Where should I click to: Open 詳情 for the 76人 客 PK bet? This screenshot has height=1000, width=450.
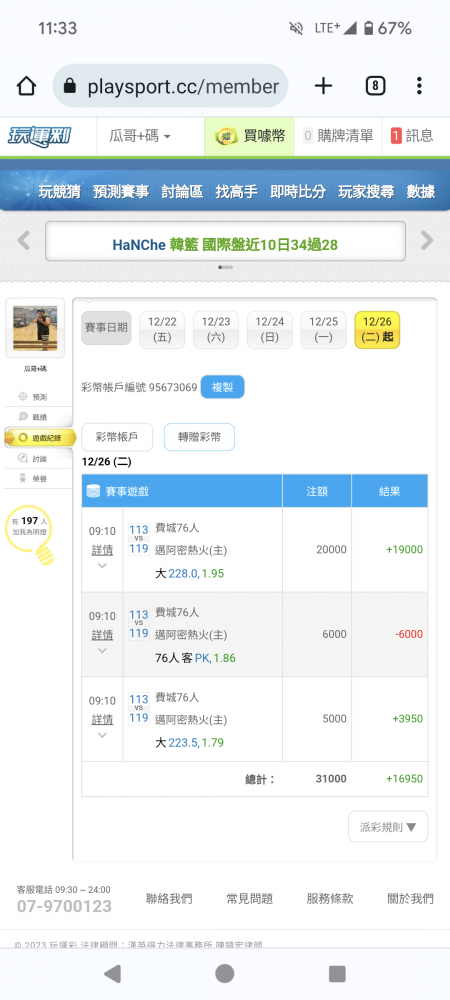tap(102, 635)
